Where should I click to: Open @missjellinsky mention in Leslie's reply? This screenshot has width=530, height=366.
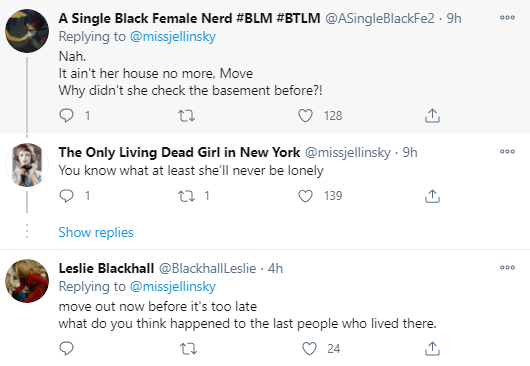(173, 287)
